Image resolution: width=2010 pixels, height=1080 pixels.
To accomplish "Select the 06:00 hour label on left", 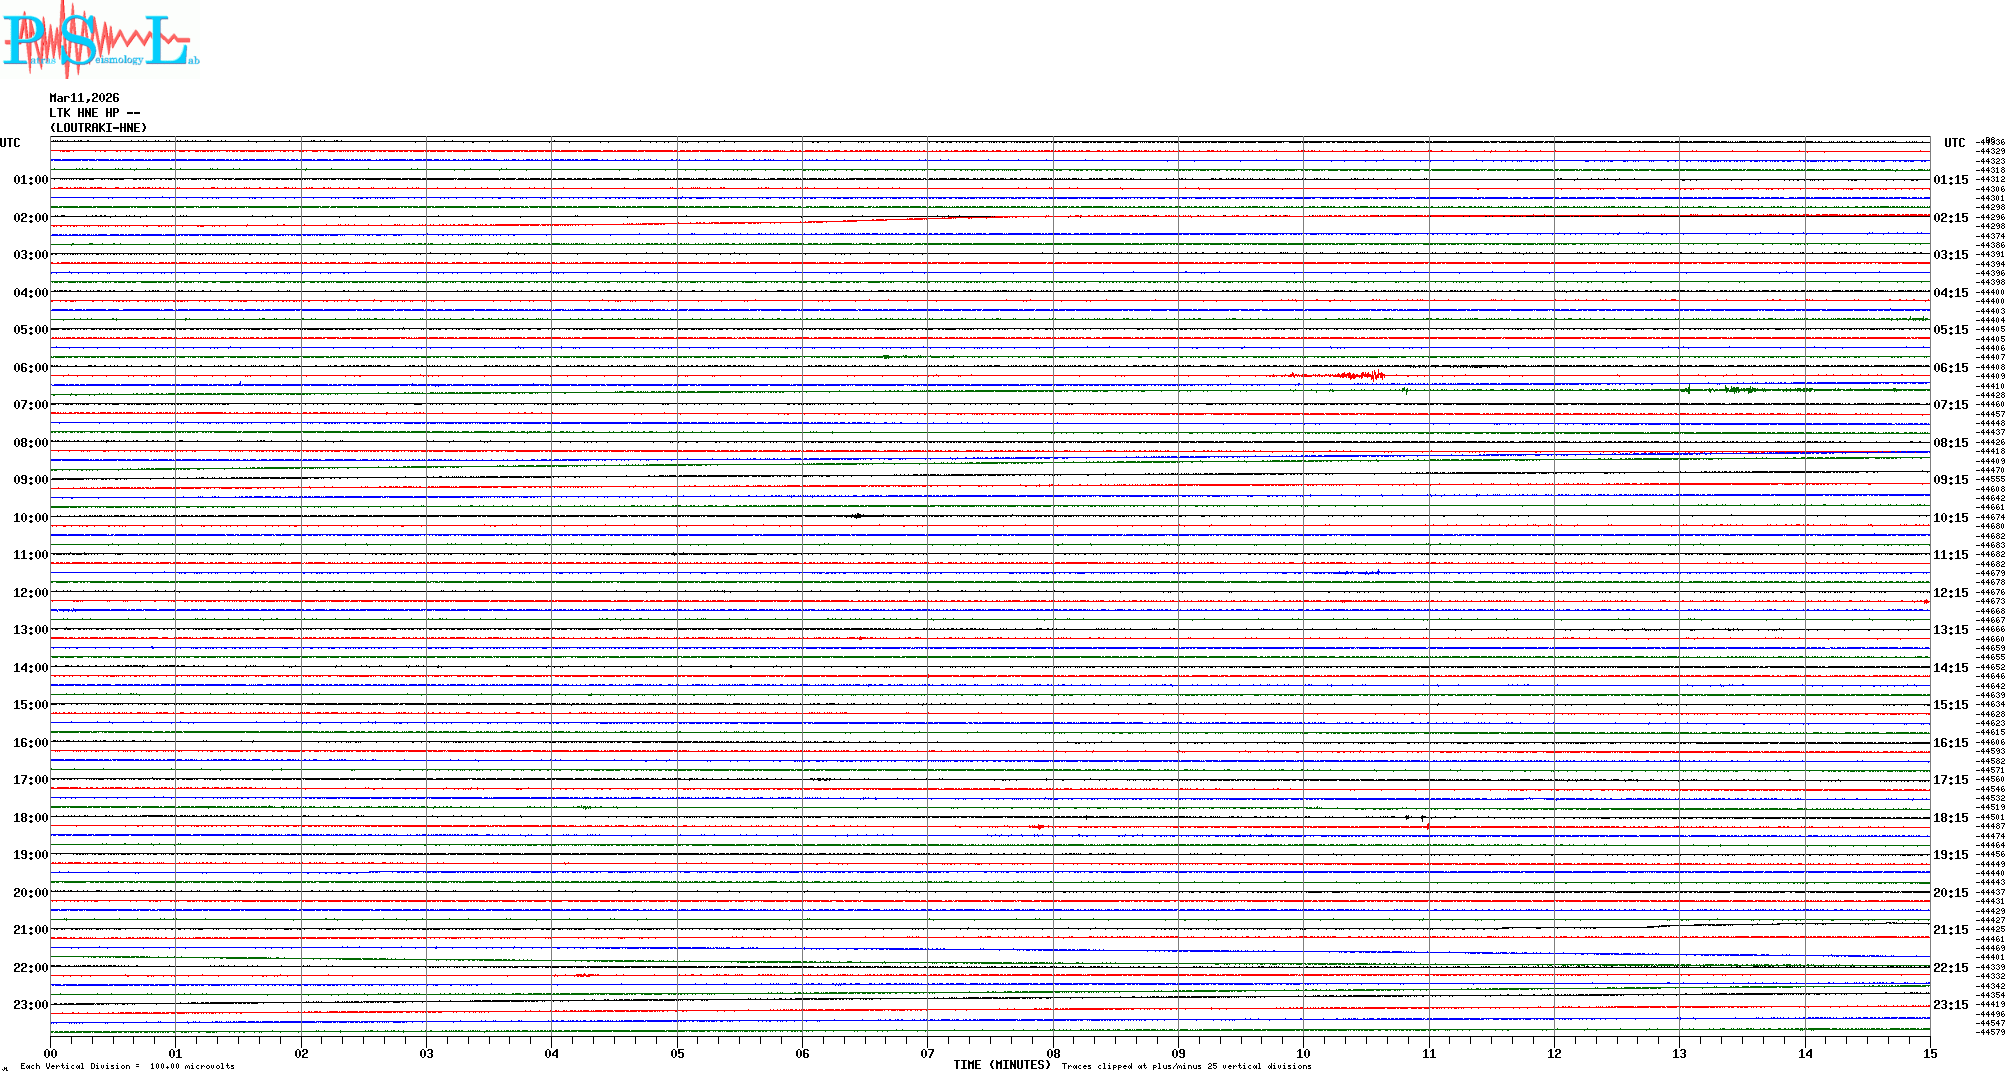I will click(30, 368).
